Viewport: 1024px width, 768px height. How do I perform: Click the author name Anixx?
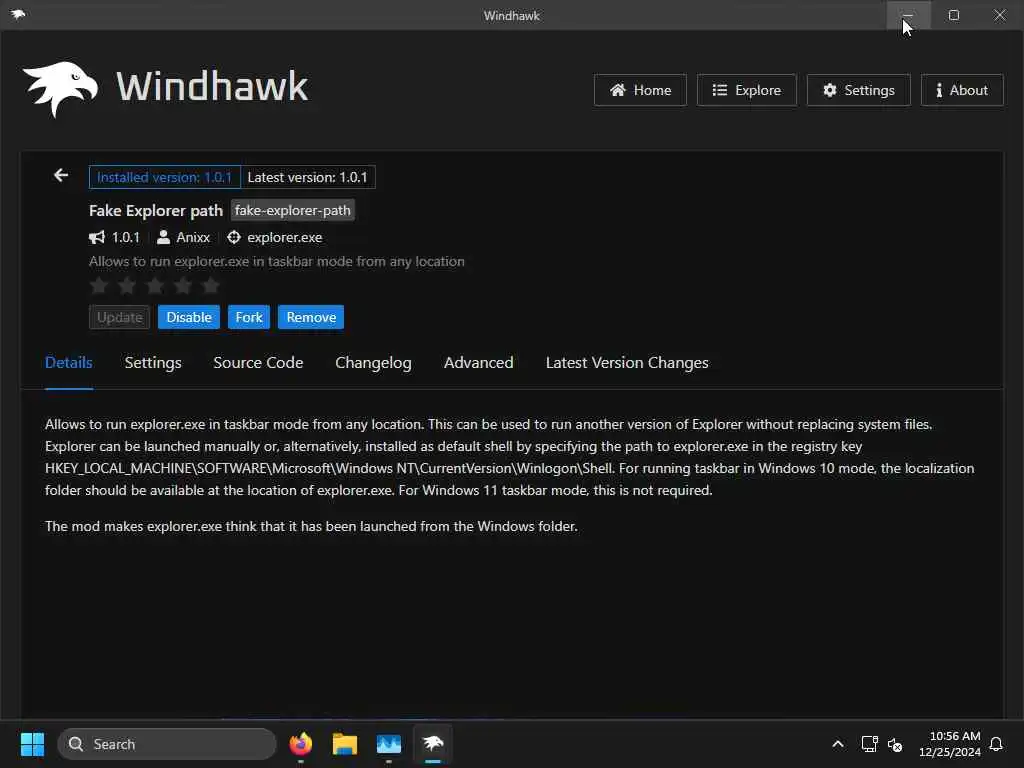tap(193, 238)
